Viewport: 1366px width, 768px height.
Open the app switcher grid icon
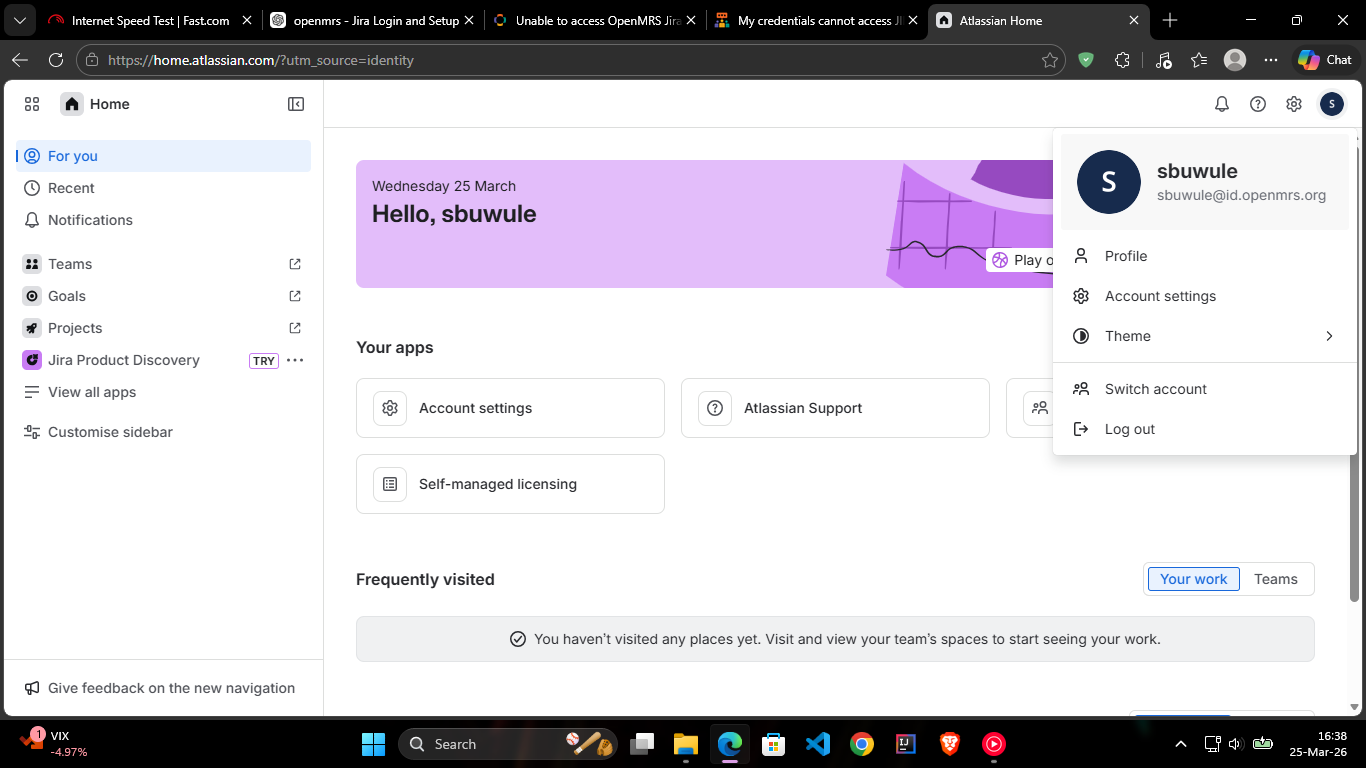click(32, 104)
